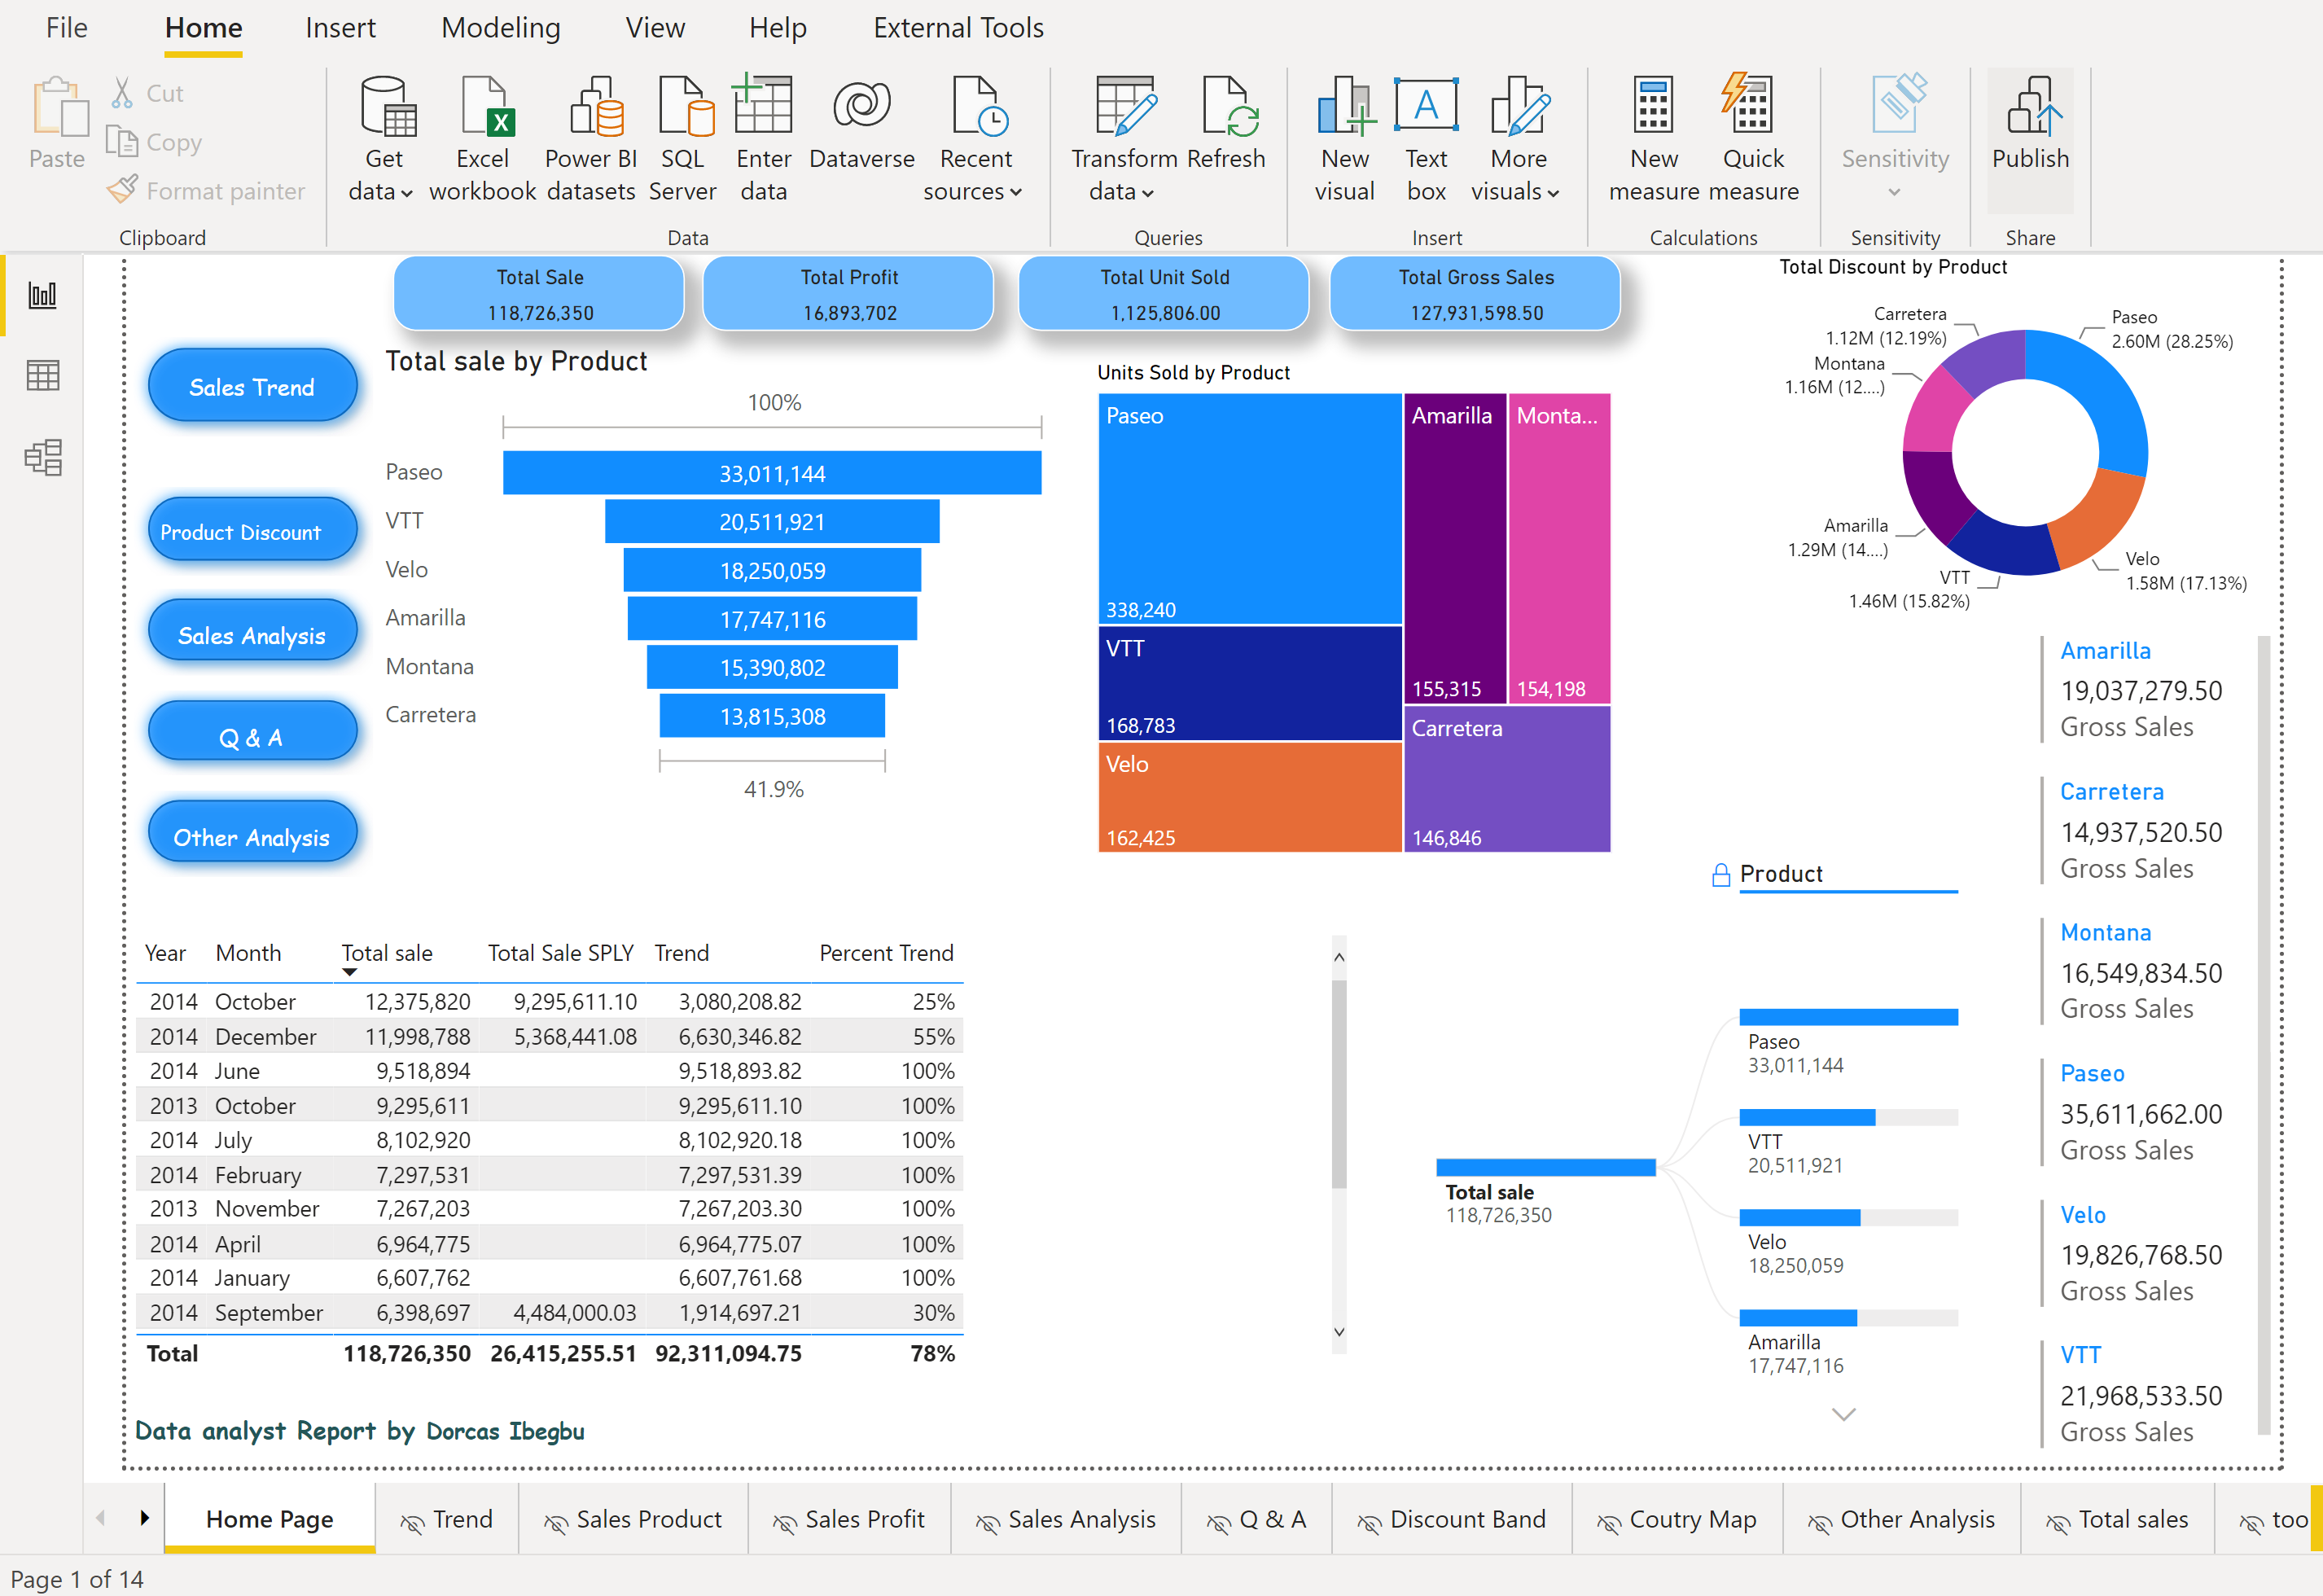Open the Model view icon

coord(42,457)
